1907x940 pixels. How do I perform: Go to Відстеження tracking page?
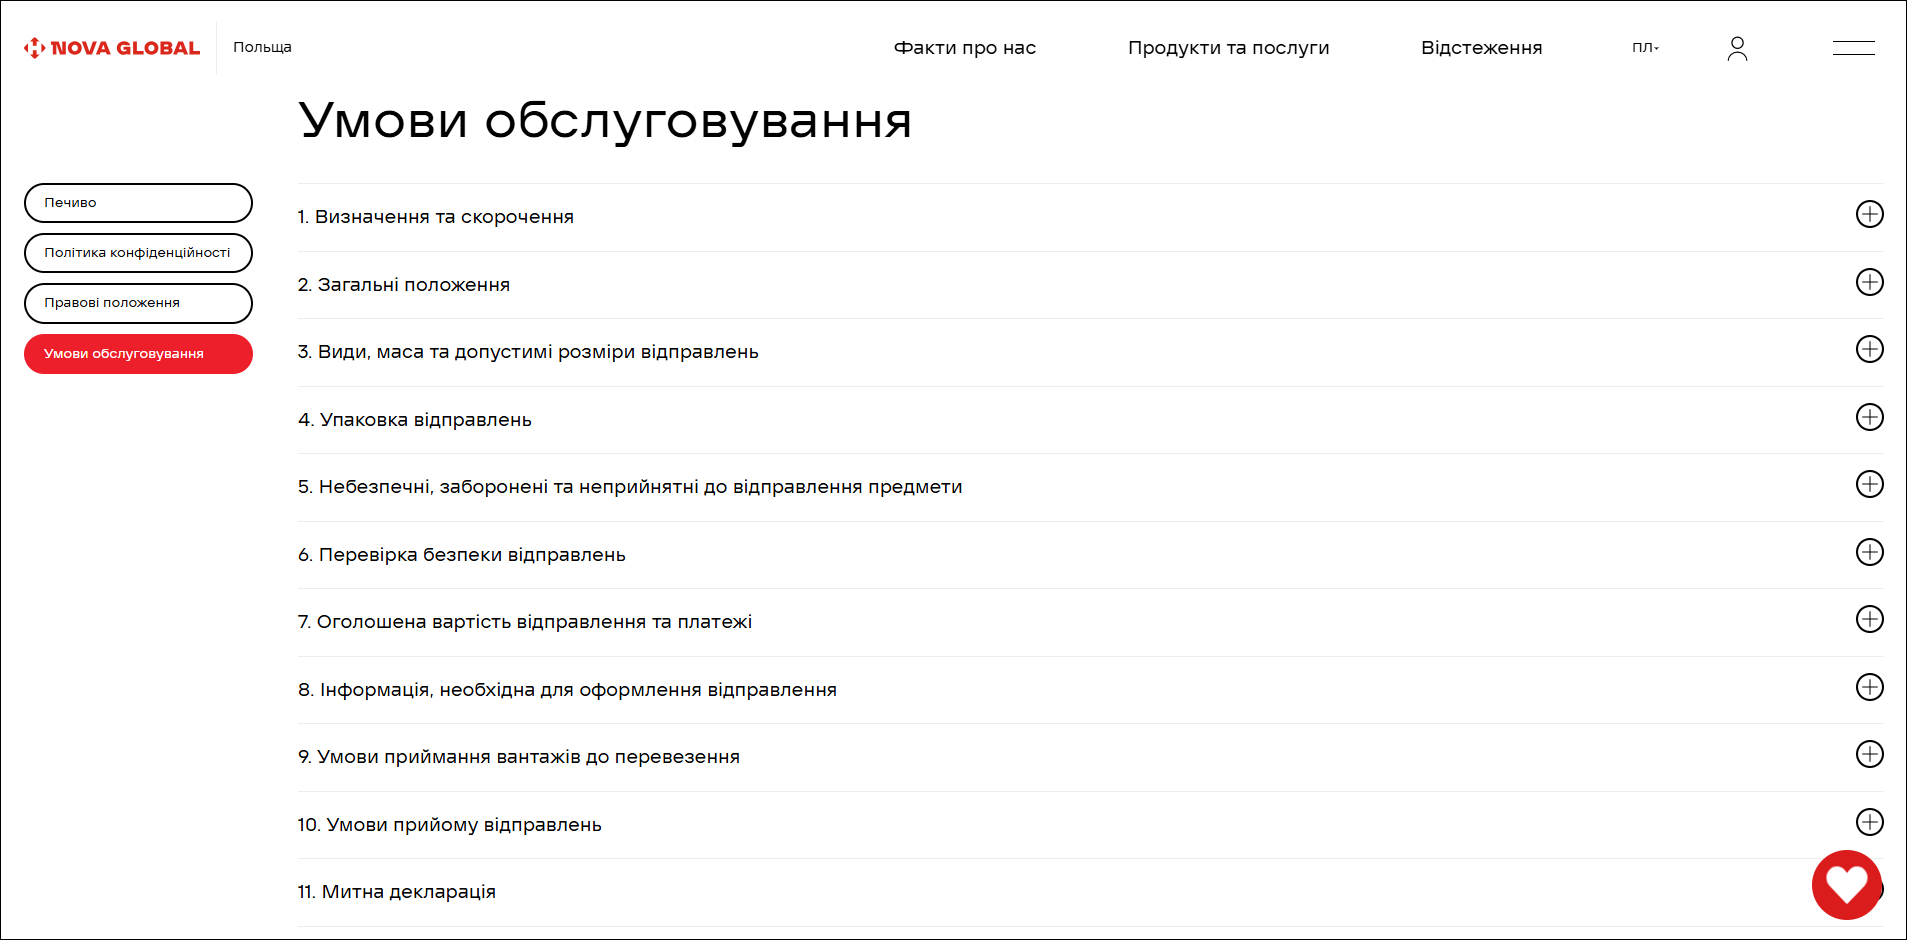1481,48
